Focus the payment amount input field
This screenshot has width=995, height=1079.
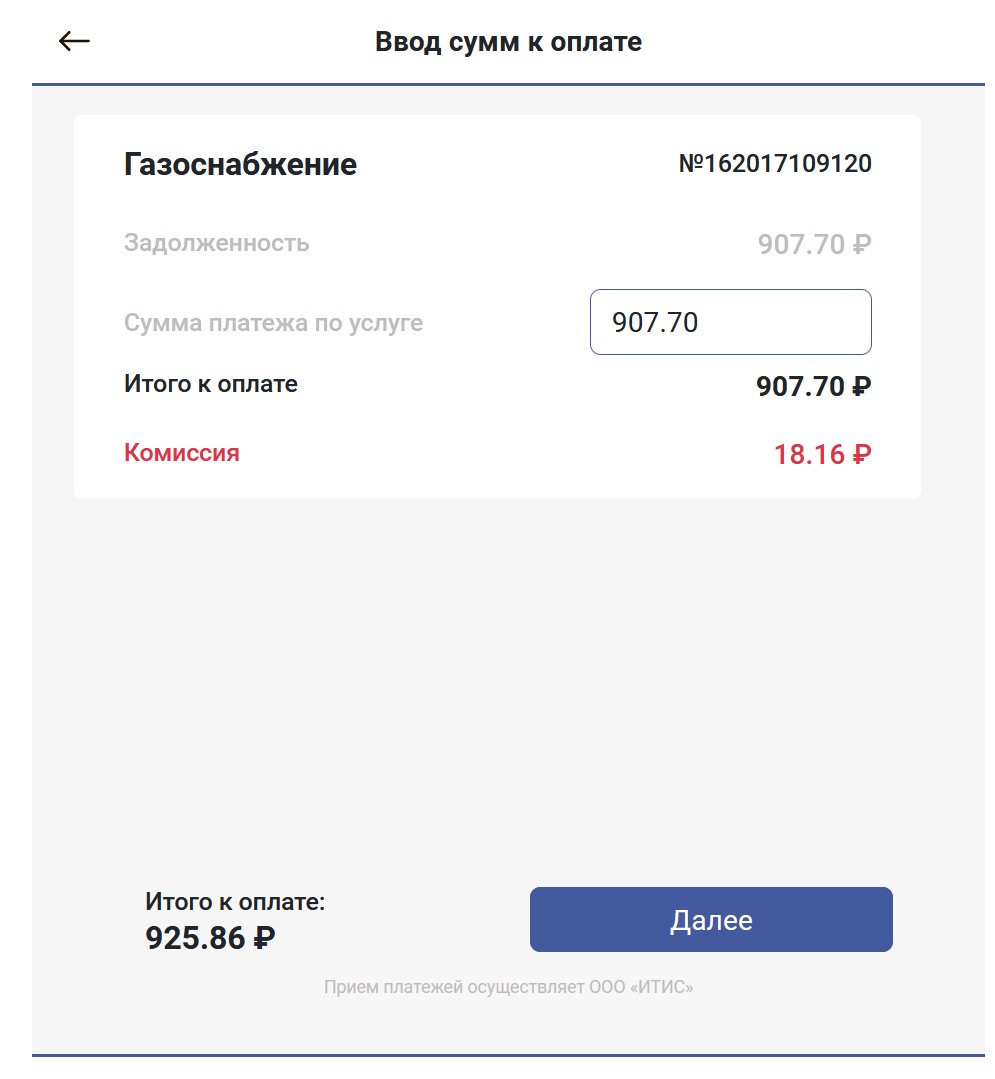[x=730, y=322]
